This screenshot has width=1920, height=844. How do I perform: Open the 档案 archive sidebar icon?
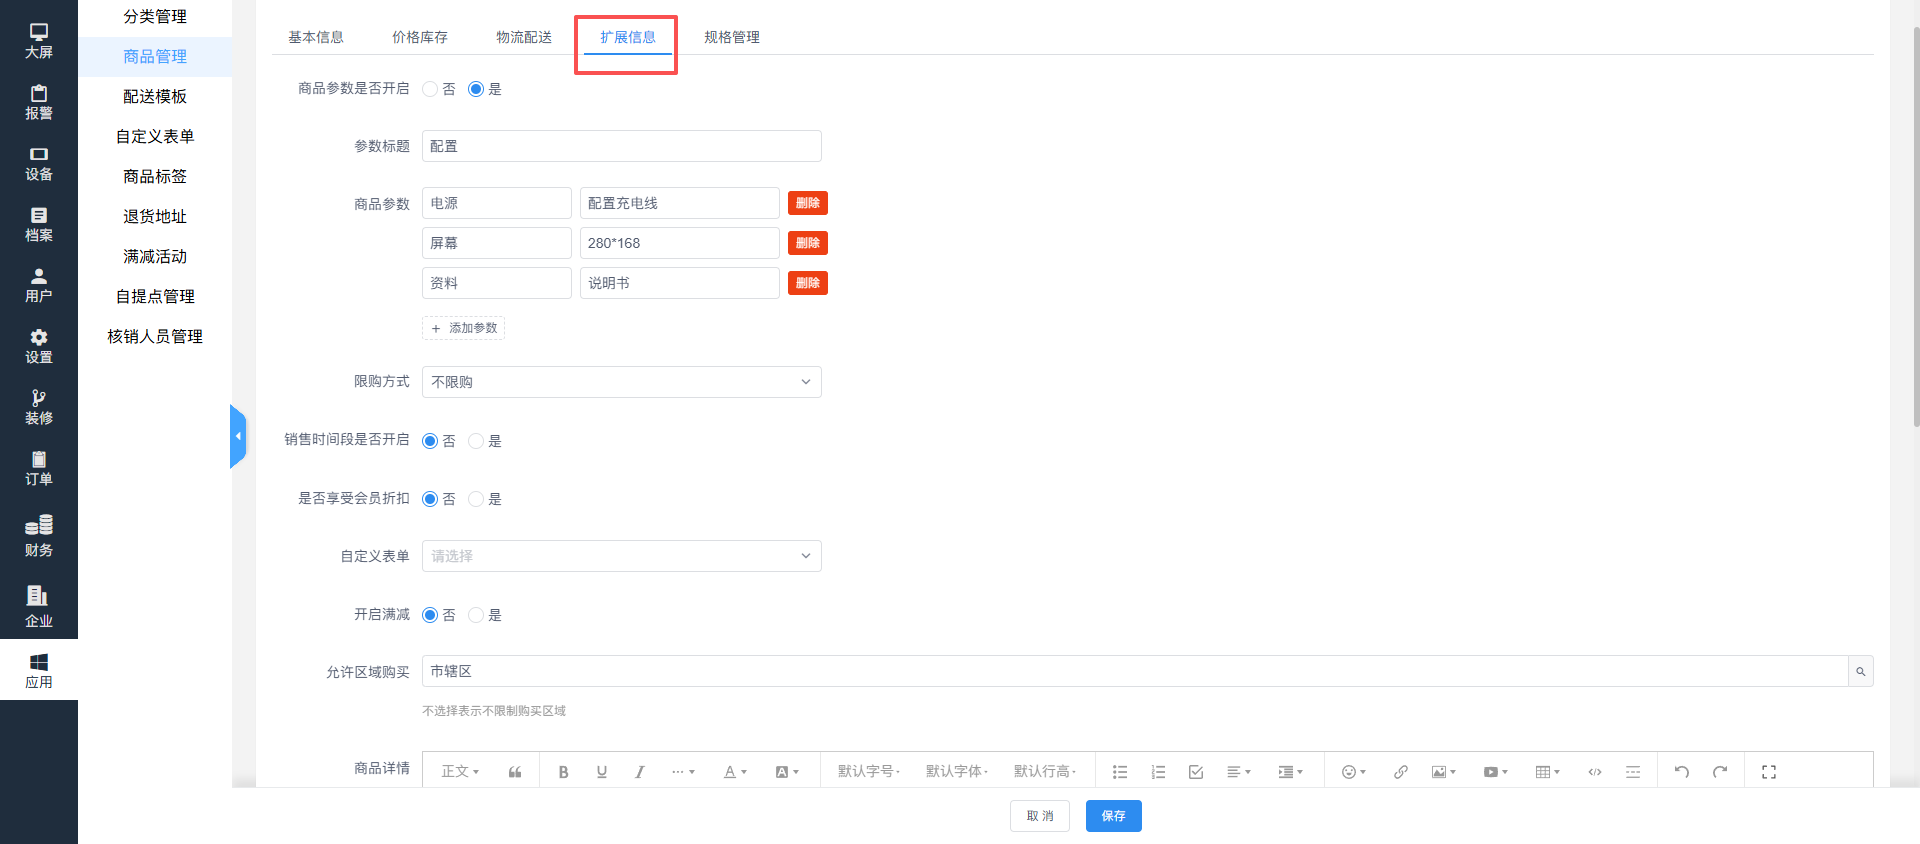pyautogui.click(x=38, y=224)
